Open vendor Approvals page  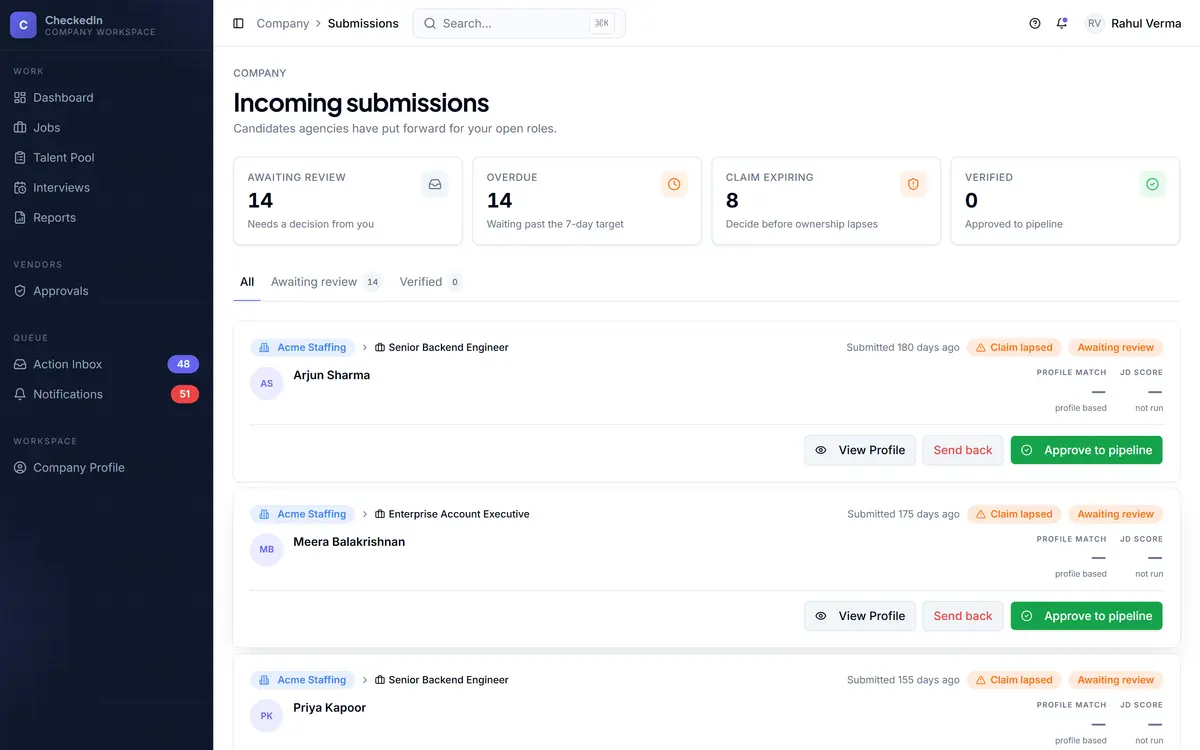click(106, 291)
